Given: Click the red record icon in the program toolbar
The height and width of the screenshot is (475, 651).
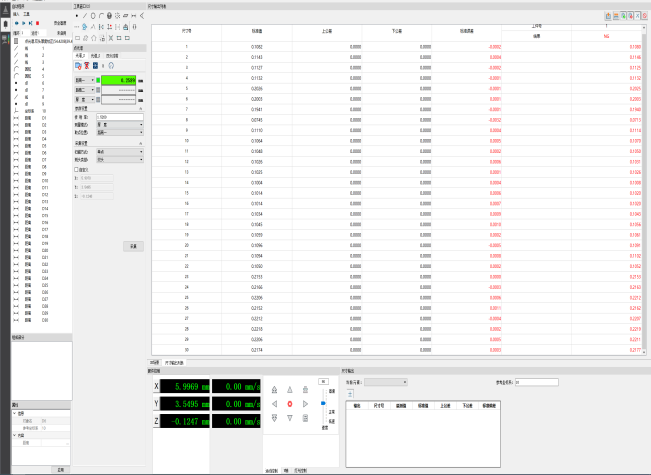Looking at the screenshot, I should point(38,21).
